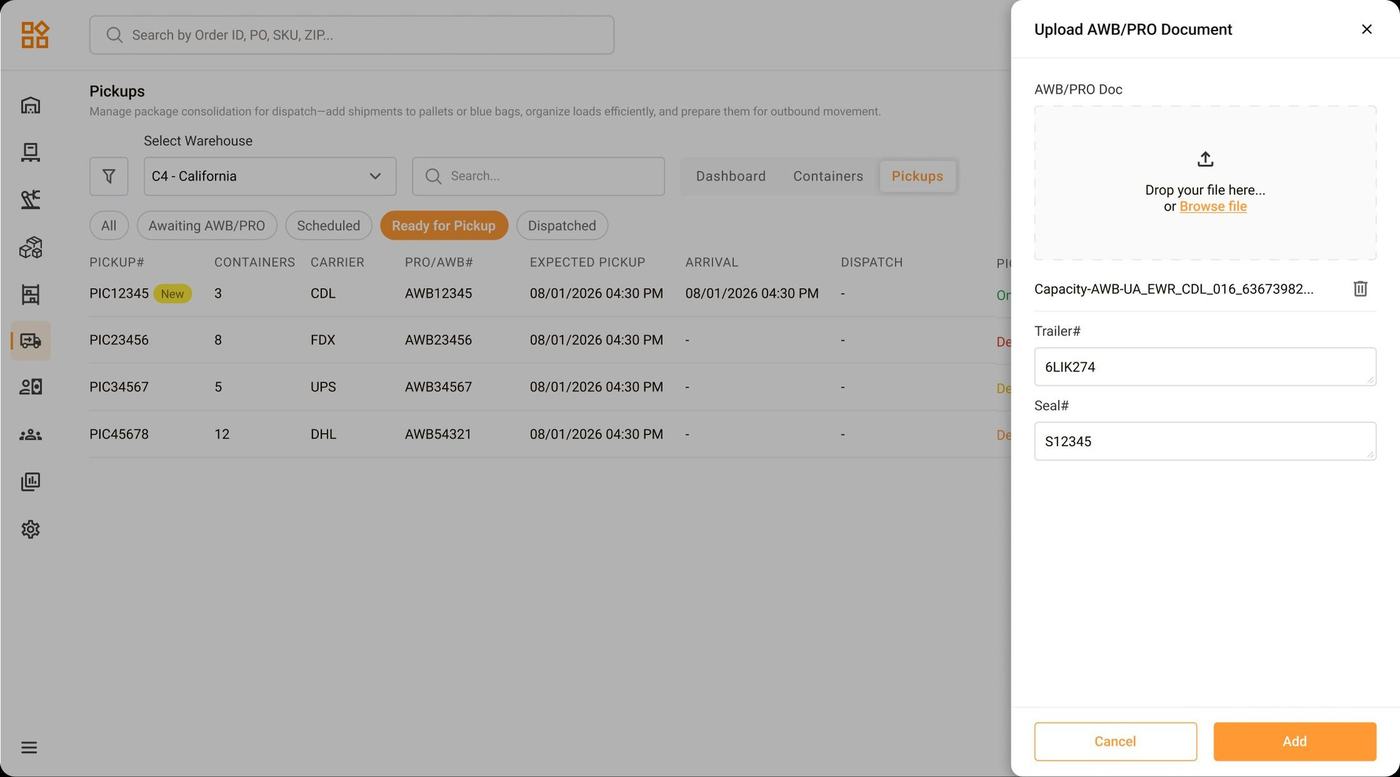Select the Pickups tab
Viewport: 1400px width, 777px height.
pyautogui.click(x=917, y=176)
